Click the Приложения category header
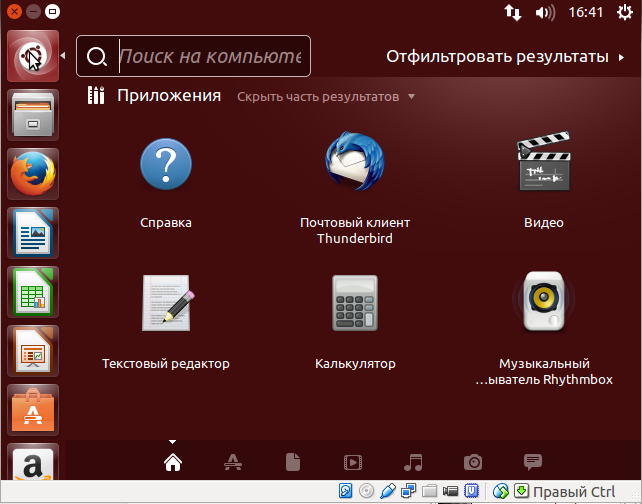The image size is (642, 504). (169, 96)
